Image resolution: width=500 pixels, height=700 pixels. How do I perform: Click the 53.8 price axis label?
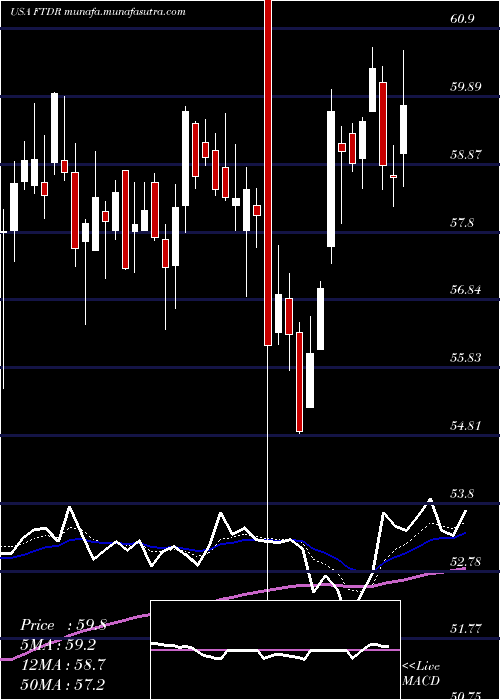[462, 493]
